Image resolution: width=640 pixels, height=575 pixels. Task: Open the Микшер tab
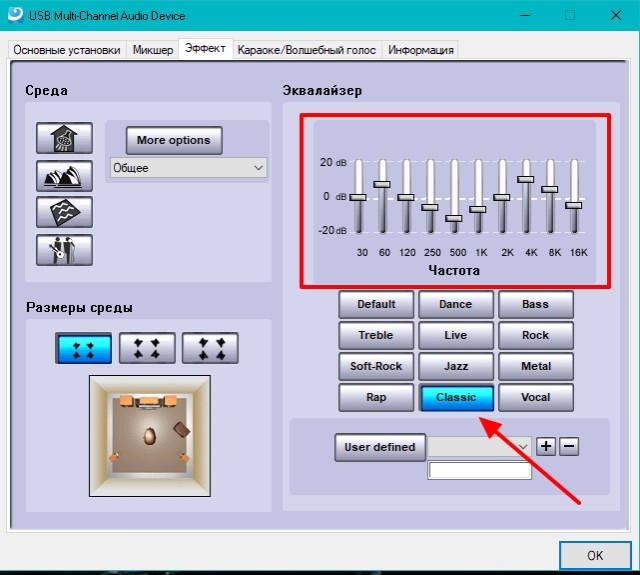(x=153, y=50)
